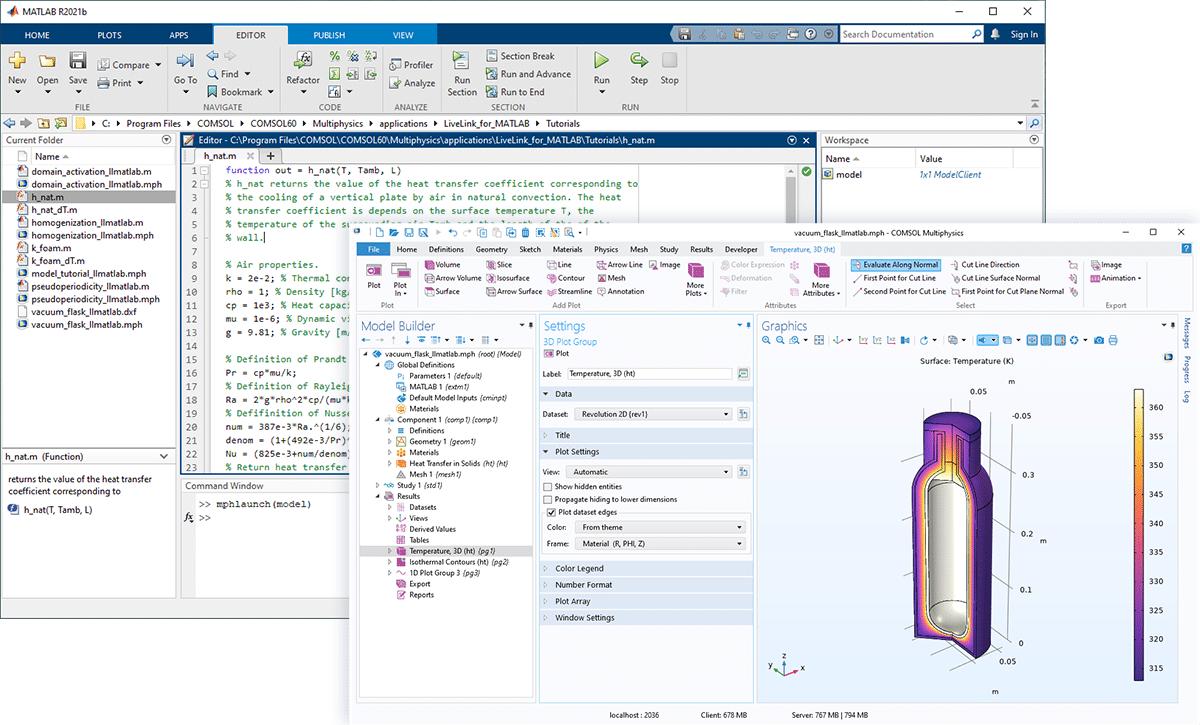
Task: Click the Plot button under 3D Plot Group
Action: (556, 353)
